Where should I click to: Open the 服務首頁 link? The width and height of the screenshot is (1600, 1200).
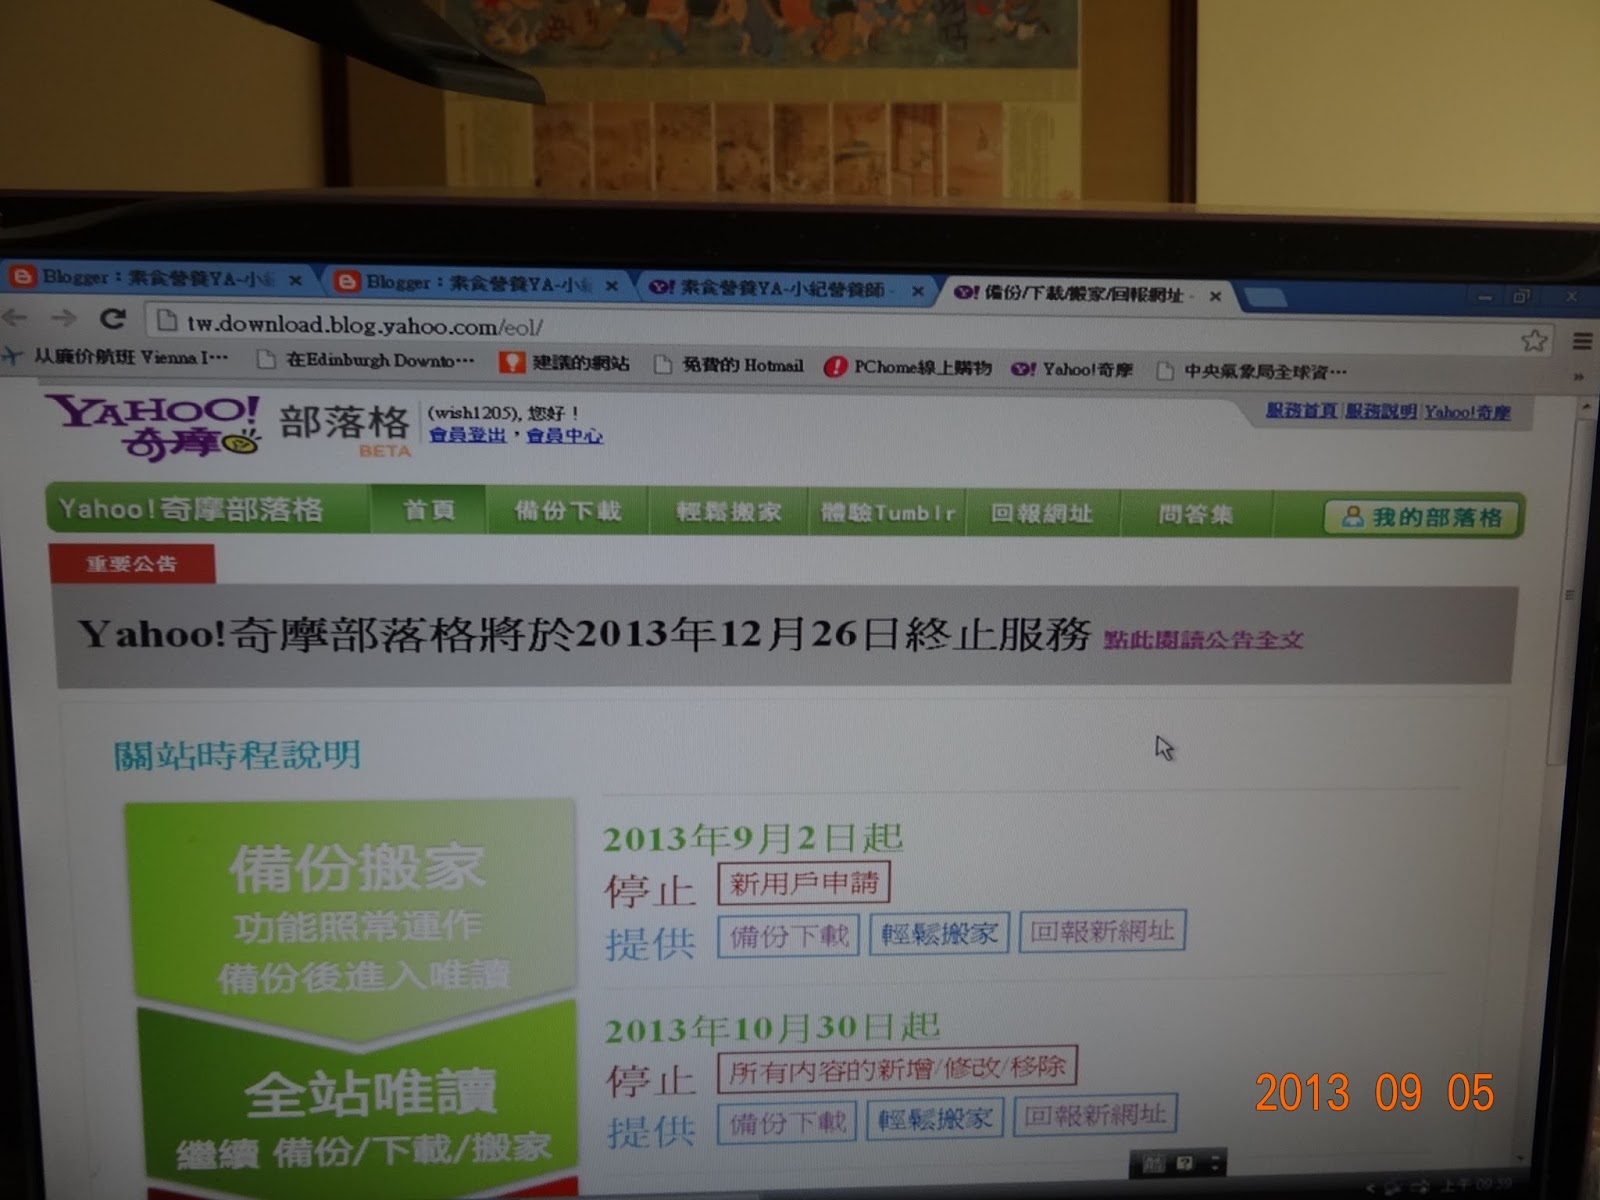click(x=1301, y=410)
